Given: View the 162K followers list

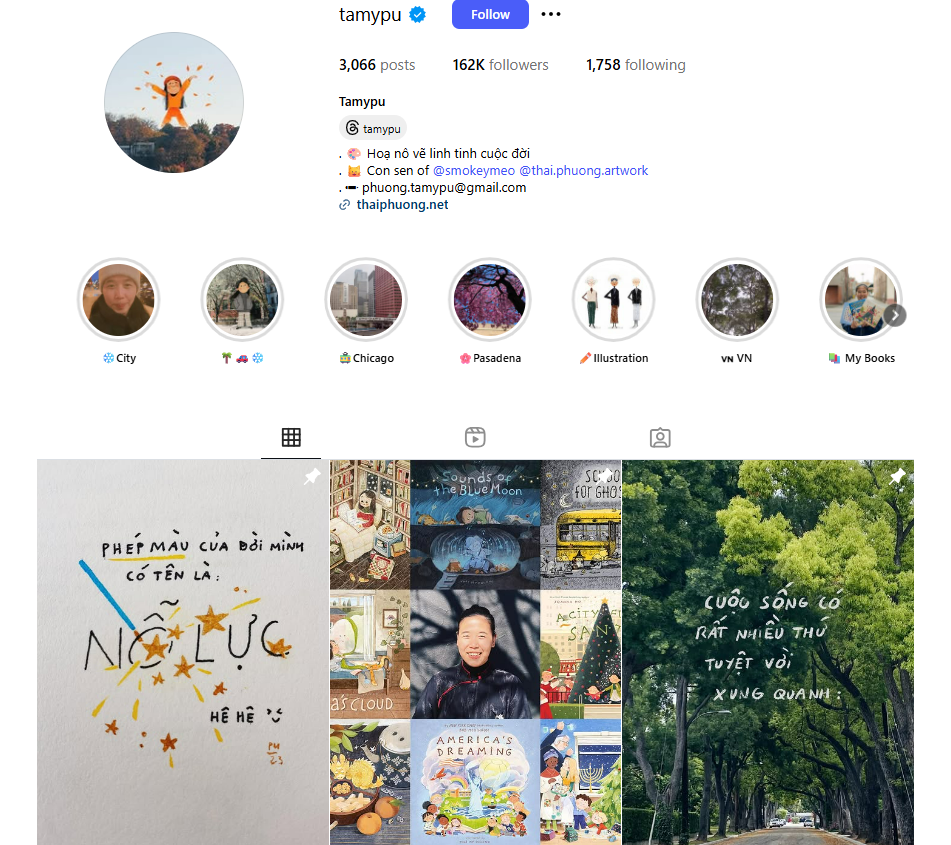Looking at the screenshot, I should (x=500, y=65).
